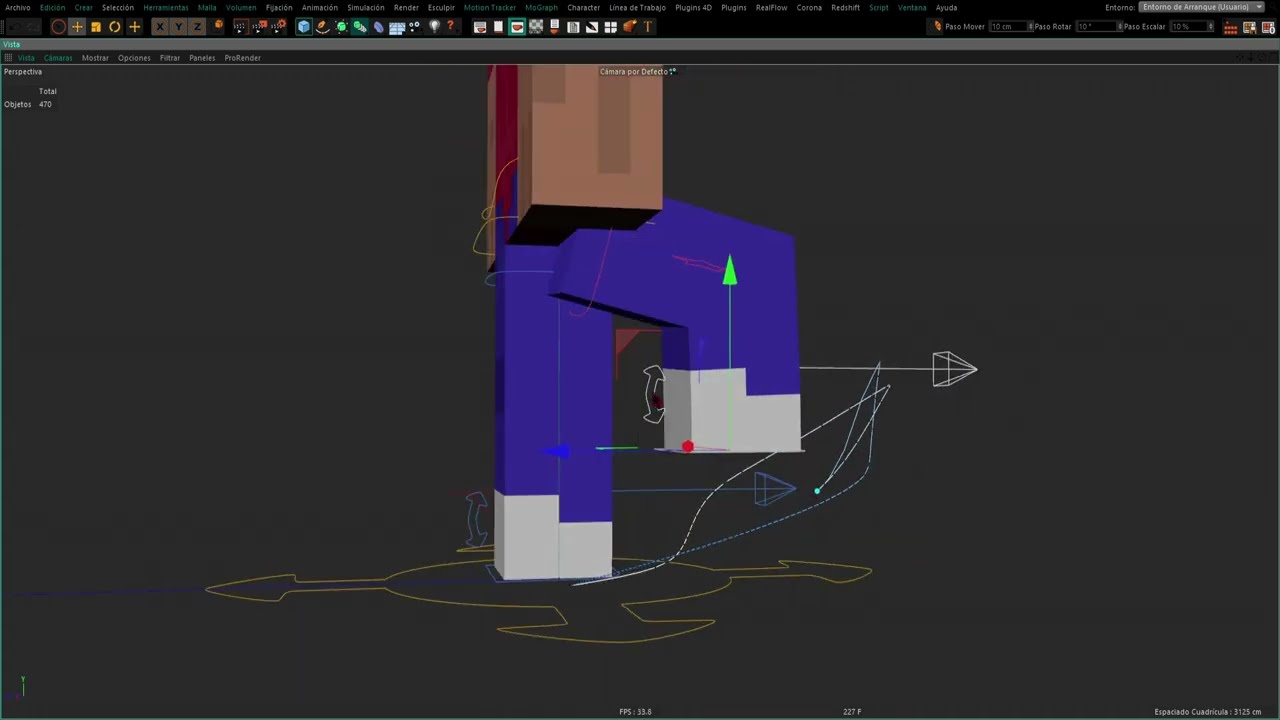Open the blue deformer icon

pos(378,27)
